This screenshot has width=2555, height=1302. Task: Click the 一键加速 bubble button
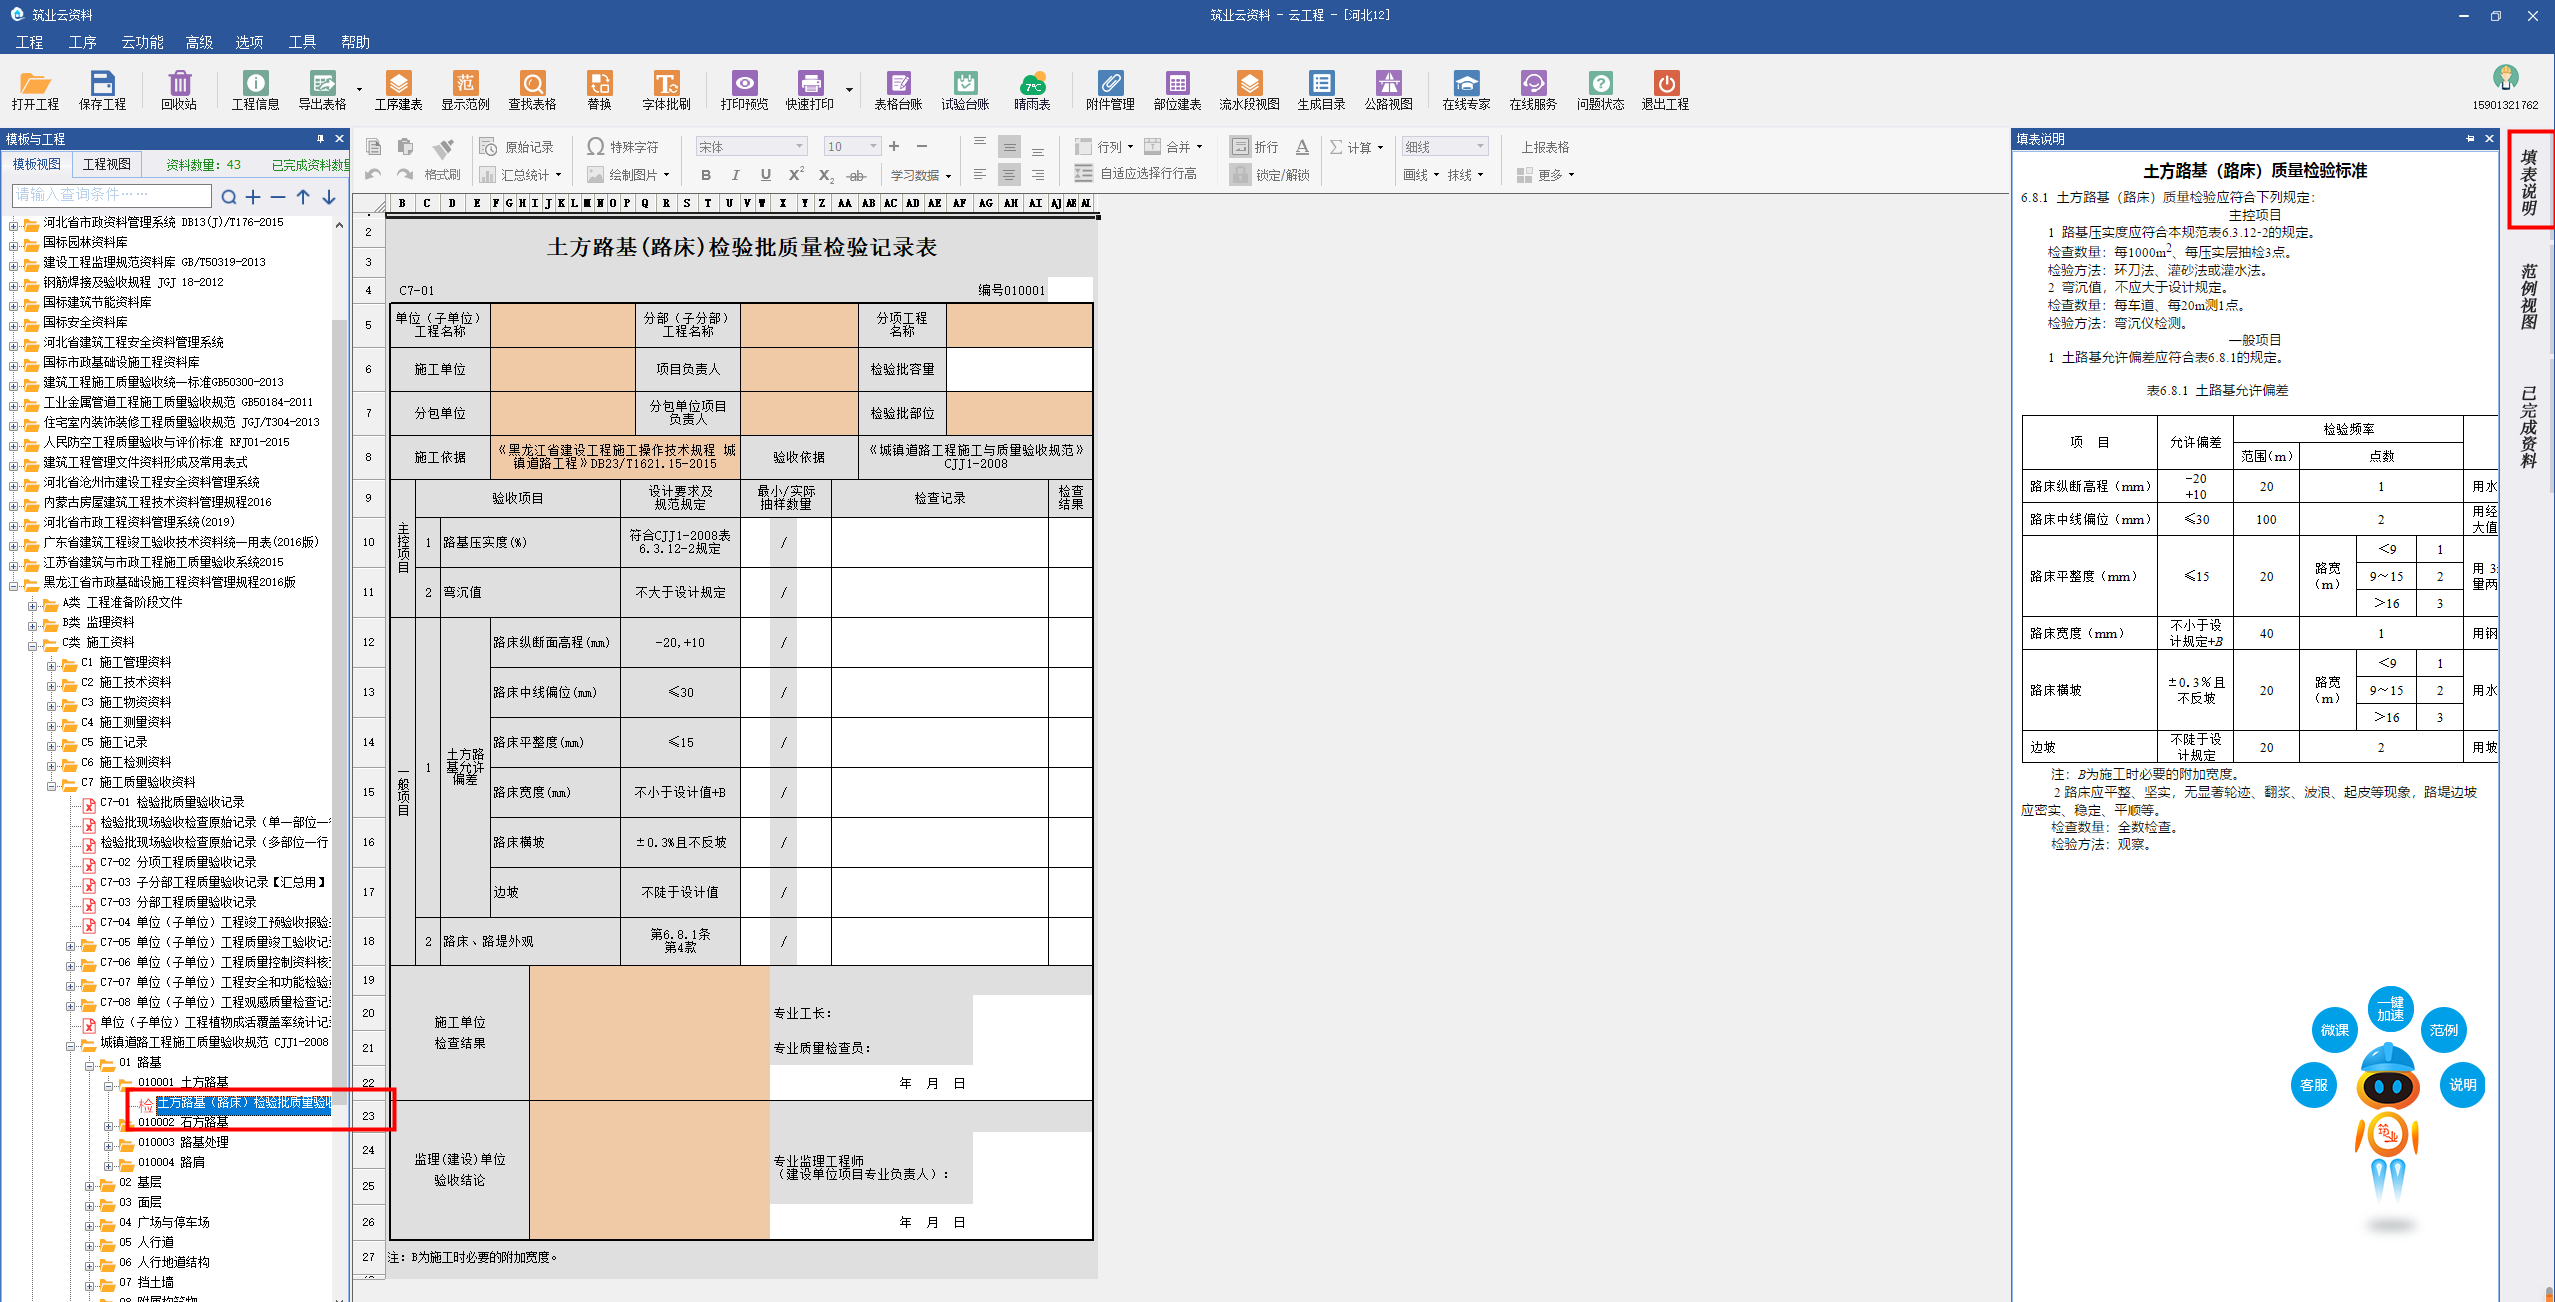(x=2391, y=1009)
